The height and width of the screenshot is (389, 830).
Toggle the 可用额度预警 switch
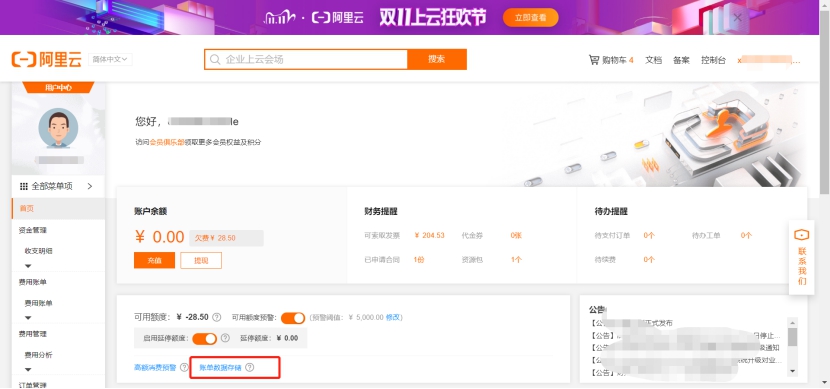pyautogui.click(x=293, y=318)
